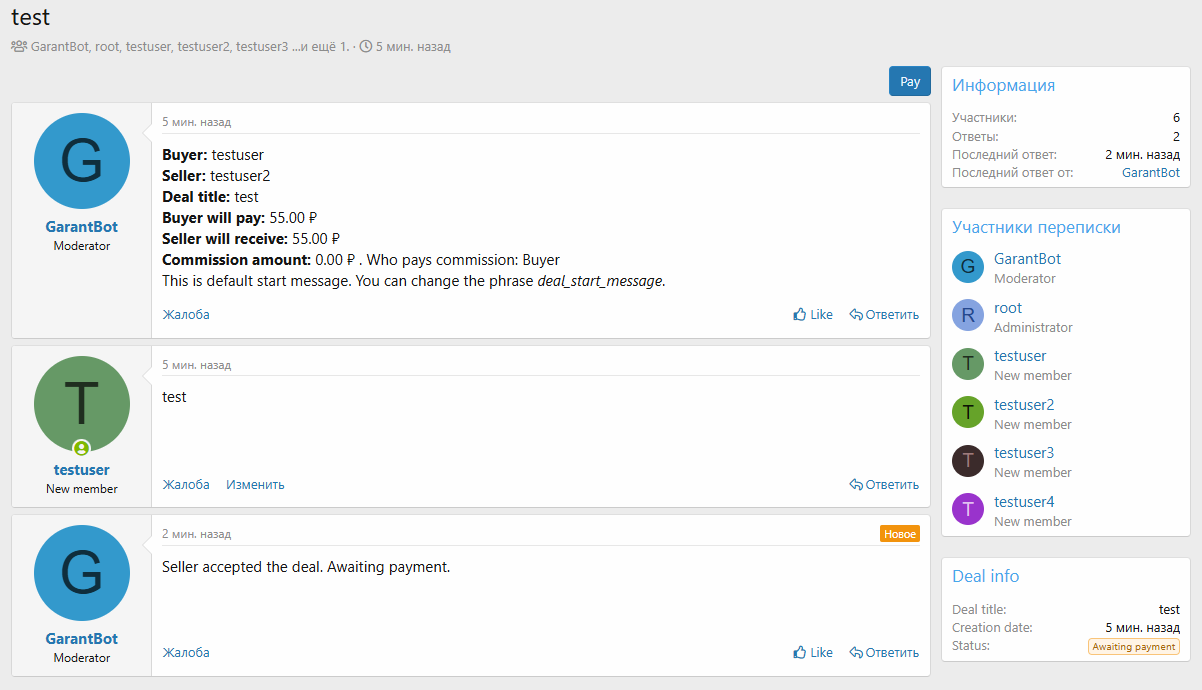Image resolution: width=1202 pixels, height=690 pixels.
Task: Click root's avatar in participants list
Action: 967,315
